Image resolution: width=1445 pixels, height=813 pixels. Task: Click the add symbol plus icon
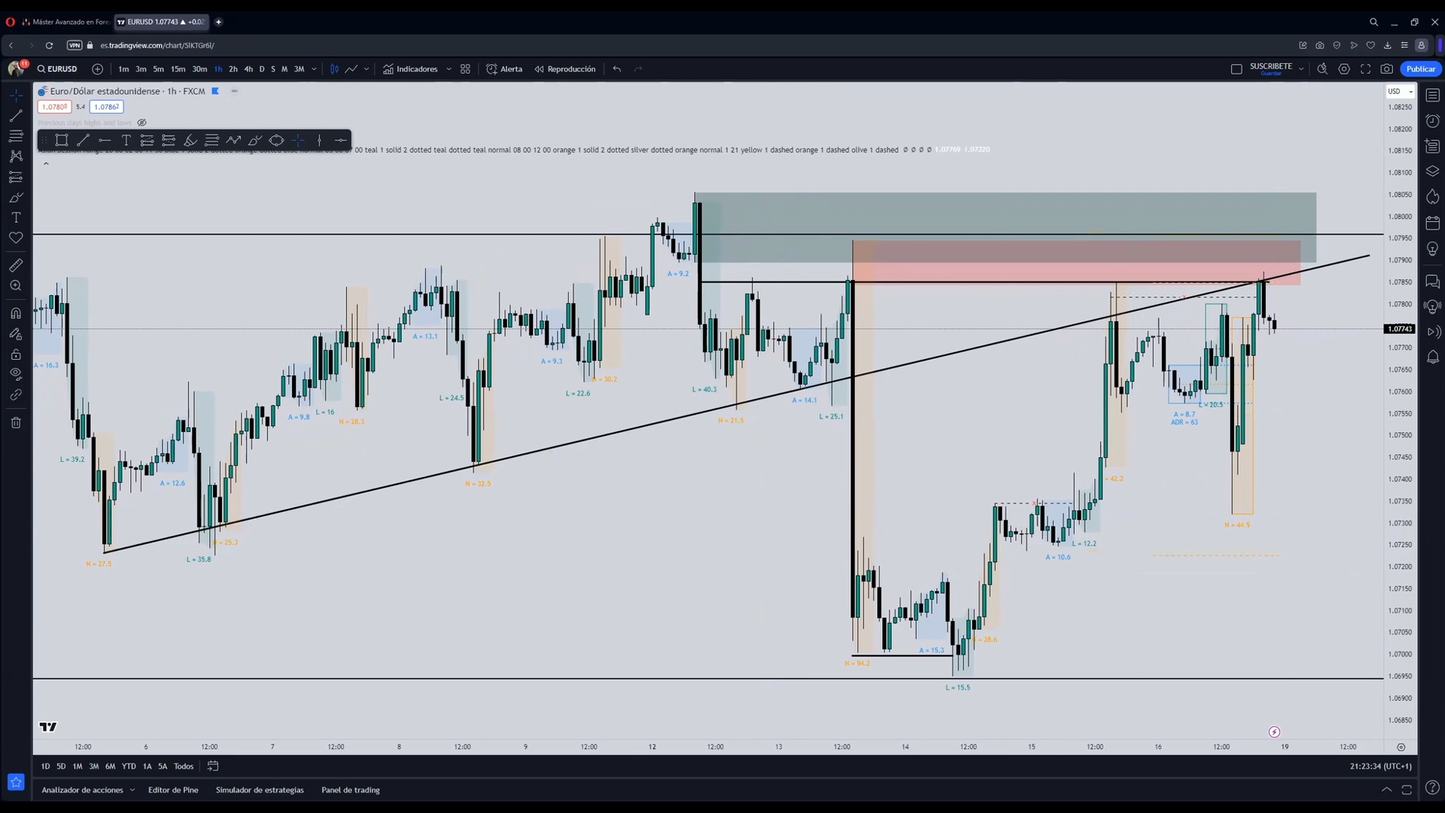[x=97, y=69]
